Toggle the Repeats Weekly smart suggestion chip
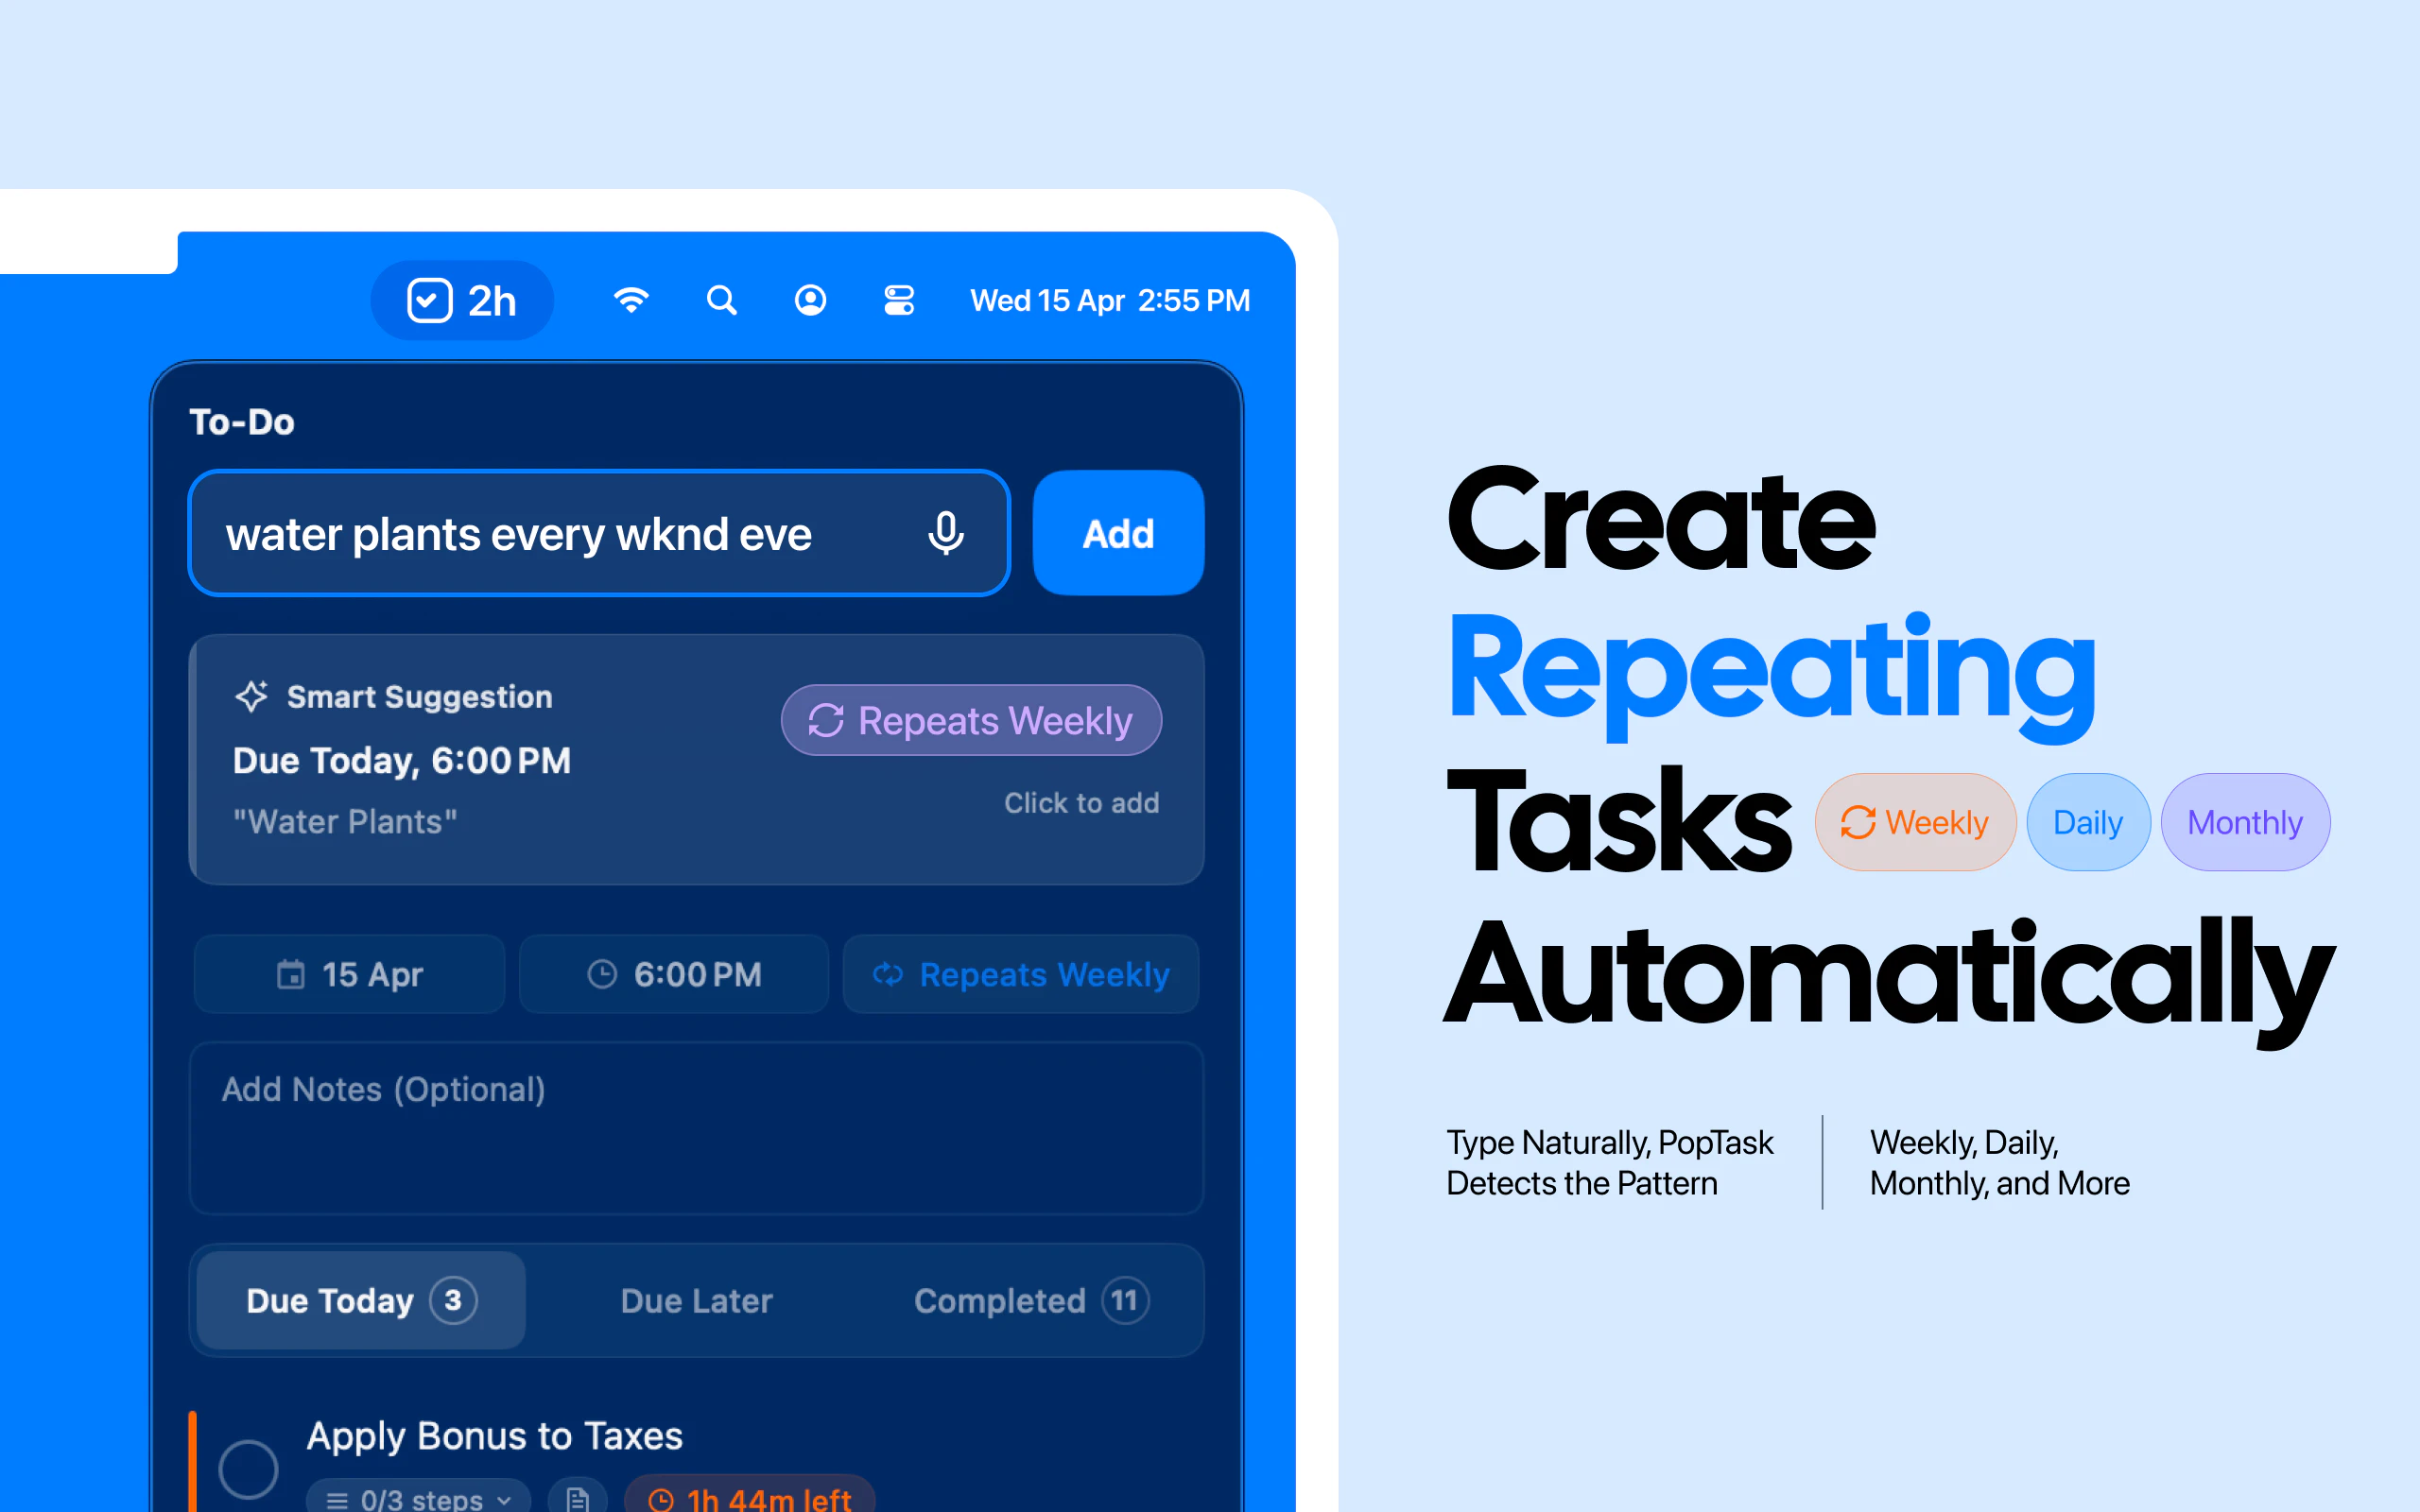This screenshot has width=2420, height=1512. (x=970, y=719)
